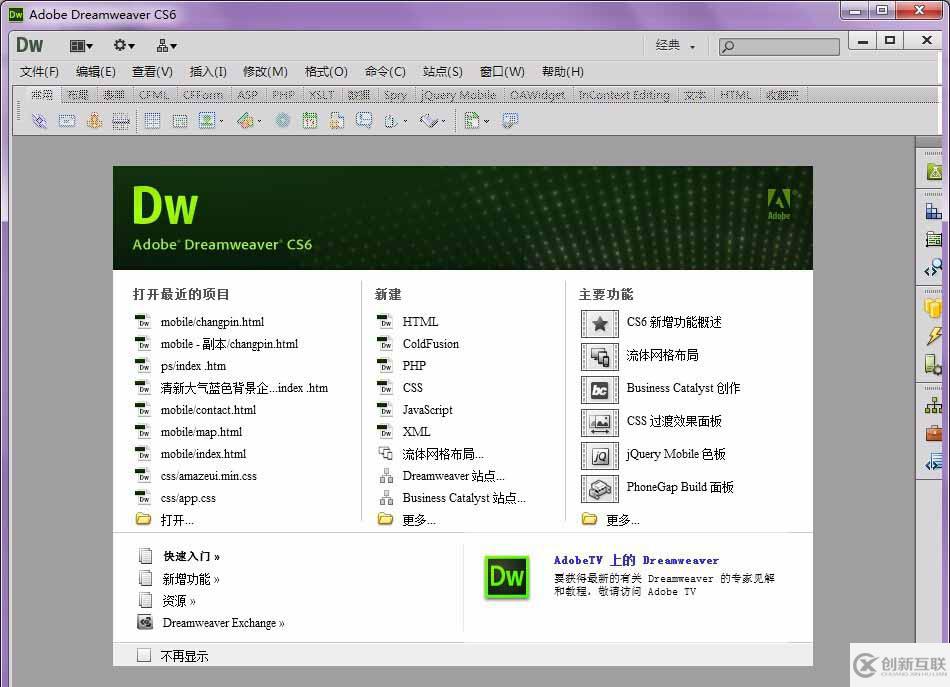Click the Images insert icon

point(207,121)
